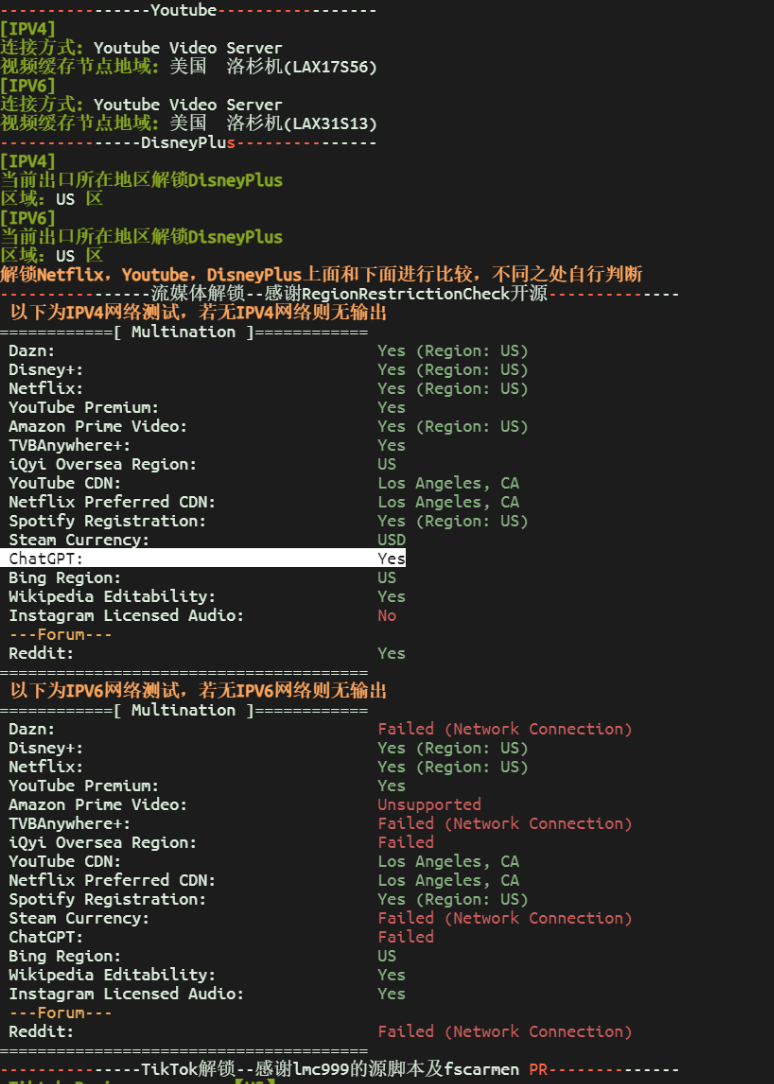Click Spotify Registration row in IPV6 test
Screen dimensions: 774x1084
(268, 899)
